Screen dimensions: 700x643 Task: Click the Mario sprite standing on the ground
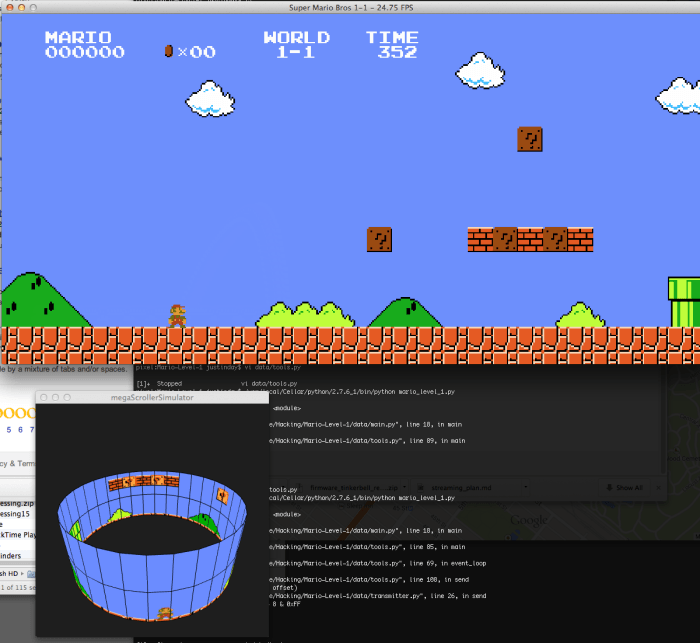point(176,314)
